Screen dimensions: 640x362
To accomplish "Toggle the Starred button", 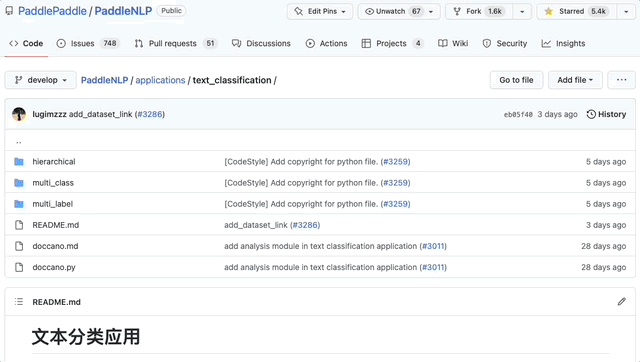I will 576,11.
